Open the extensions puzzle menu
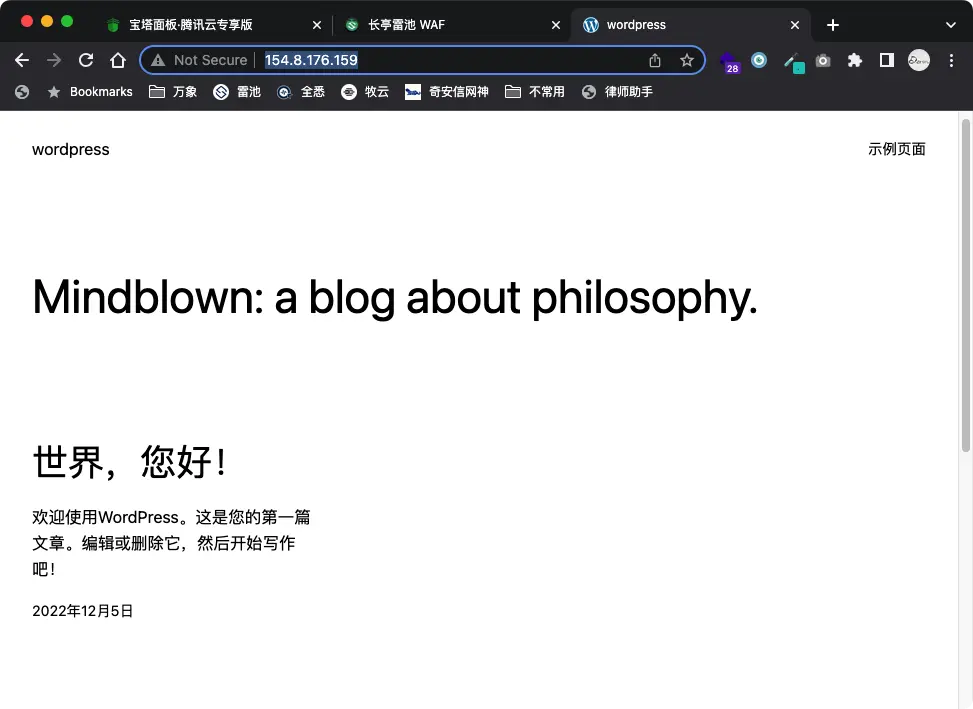The image size is (973, 709). tap(854, 60)
